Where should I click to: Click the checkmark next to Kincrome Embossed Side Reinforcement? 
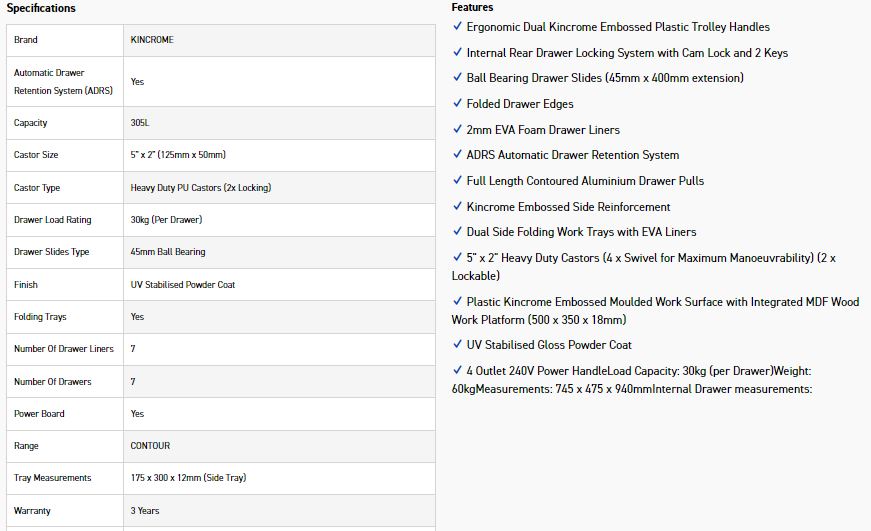[457, 207]
